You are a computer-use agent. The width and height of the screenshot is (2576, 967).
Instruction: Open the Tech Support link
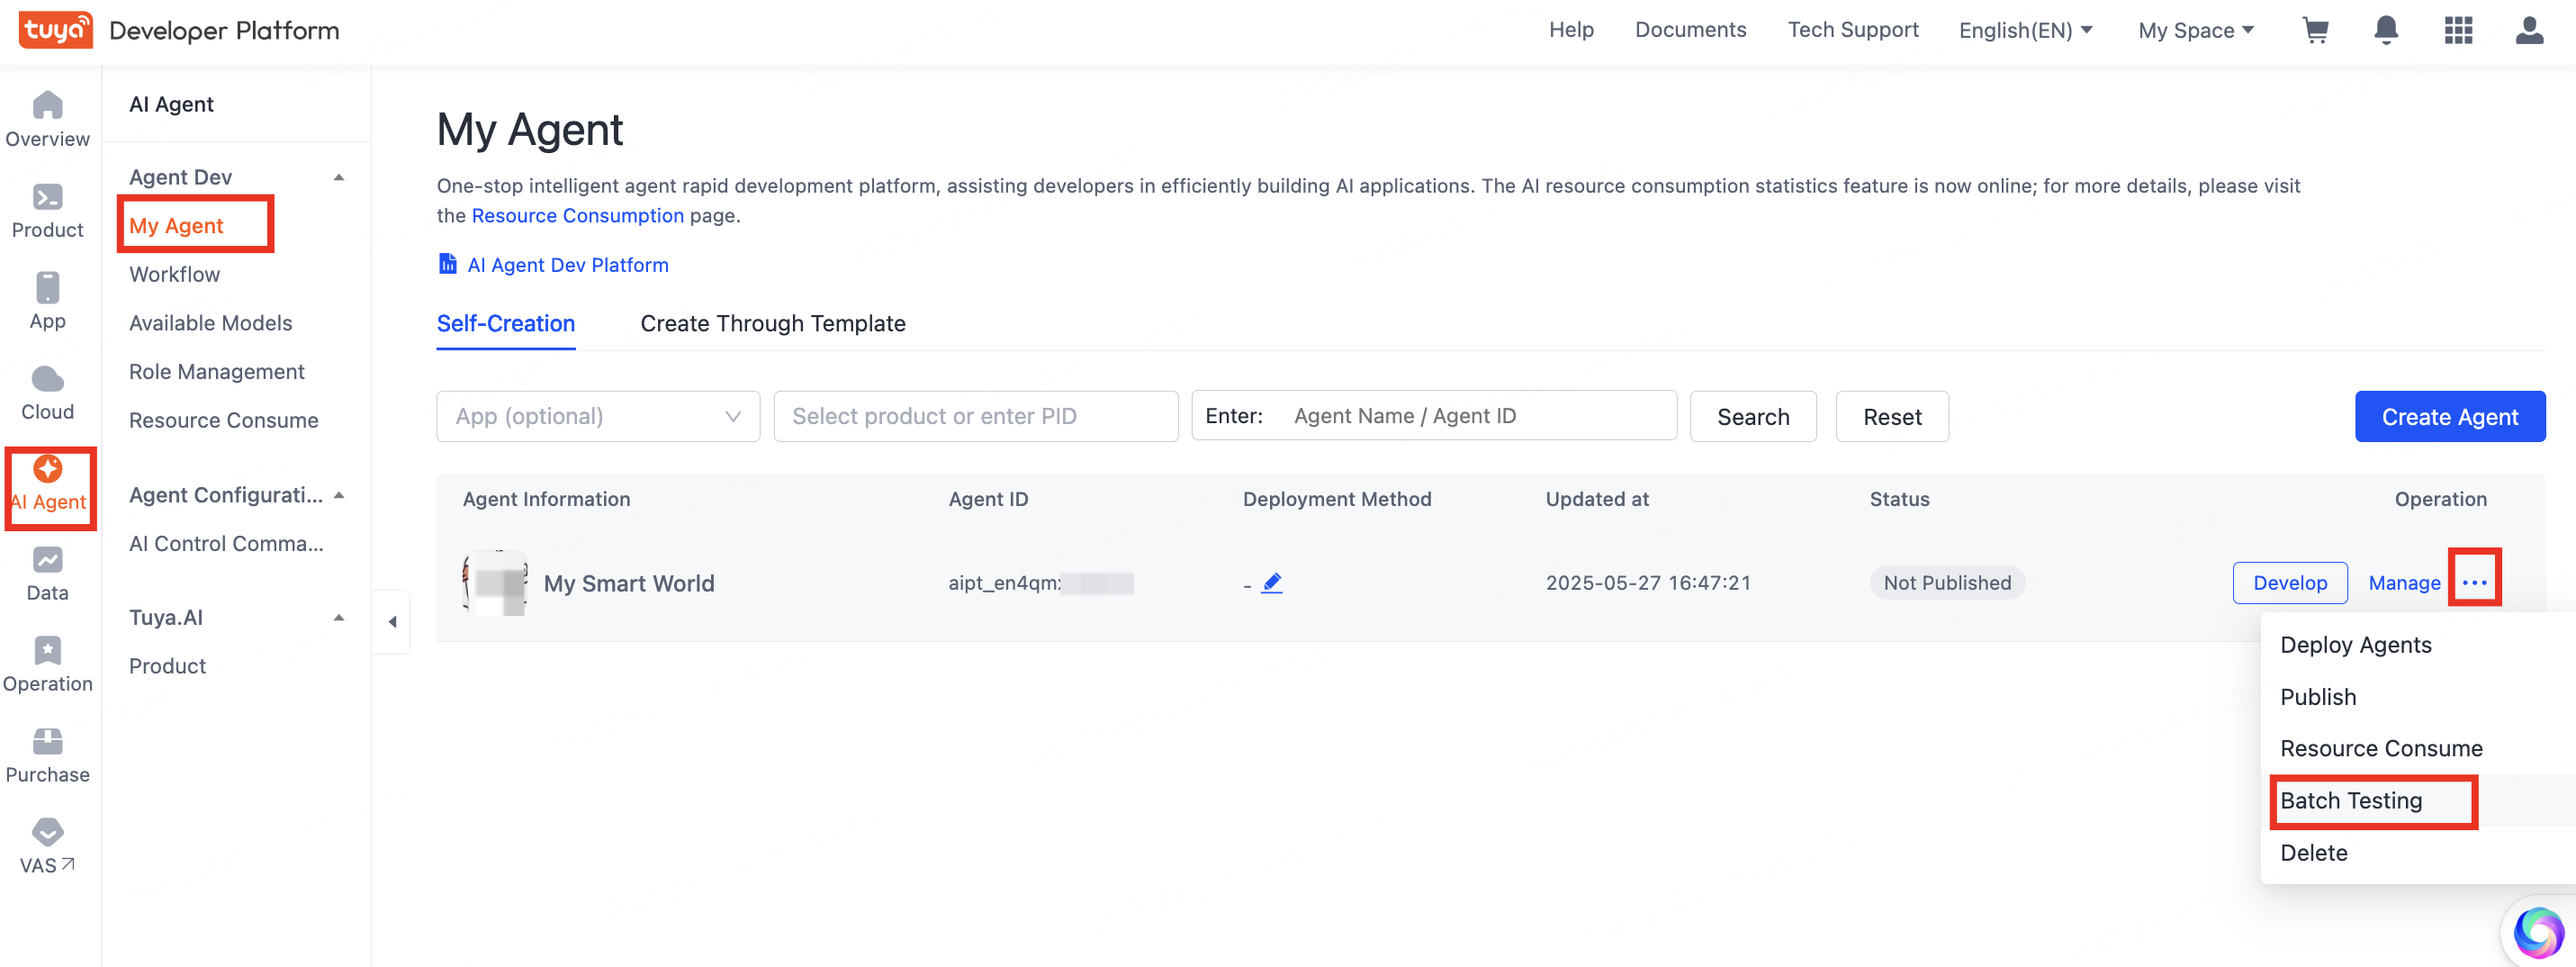coord(1852,30)
